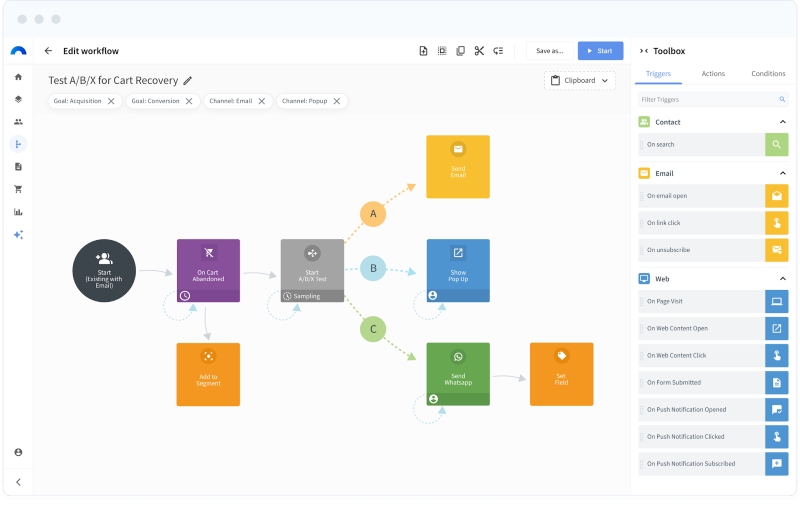
Task: Go to Home via the sidebar icon
Action: click(x=18, y=77)
